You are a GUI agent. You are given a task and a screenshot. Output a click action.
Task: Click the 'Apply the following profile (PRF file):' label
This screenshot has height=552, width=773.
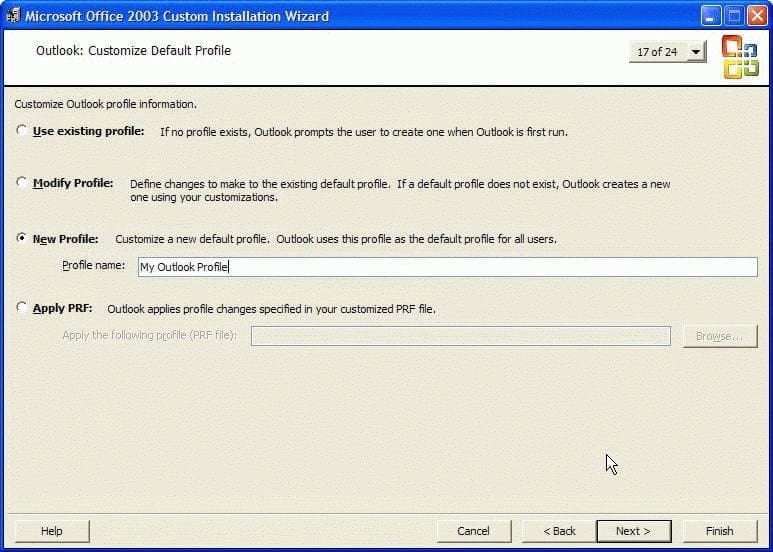coord(149,335)
